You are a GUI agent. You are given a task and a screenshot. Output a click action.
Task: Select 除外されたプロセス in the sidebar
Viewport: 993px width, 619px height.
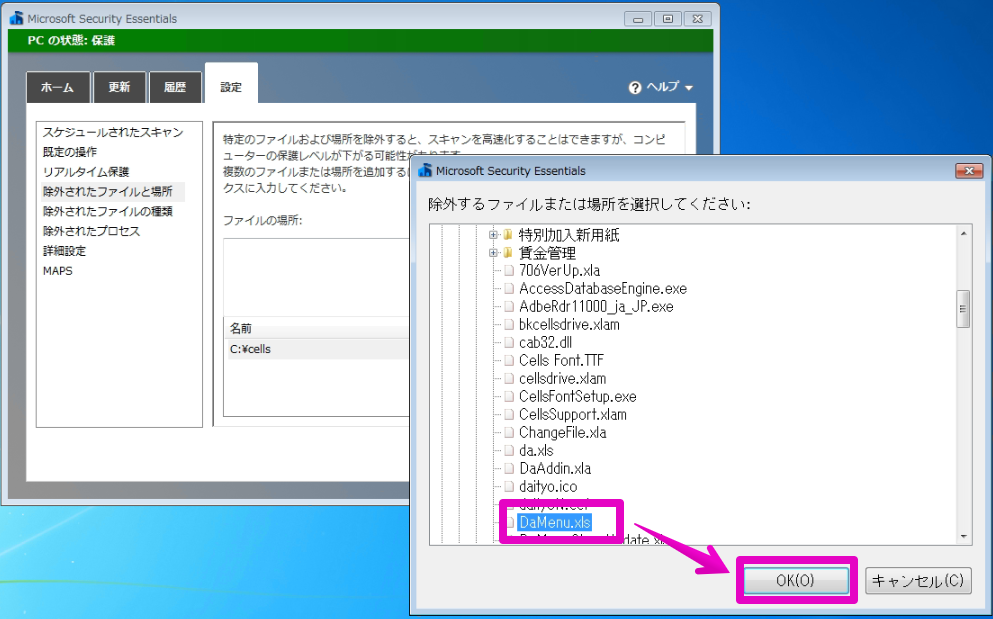(x=91, y=231)
